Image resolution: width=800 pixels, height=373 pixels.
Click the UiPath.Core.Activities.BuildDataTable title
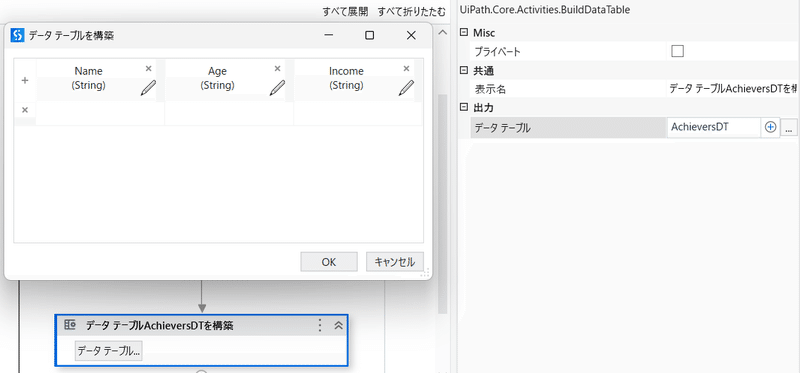pos(544,10)
